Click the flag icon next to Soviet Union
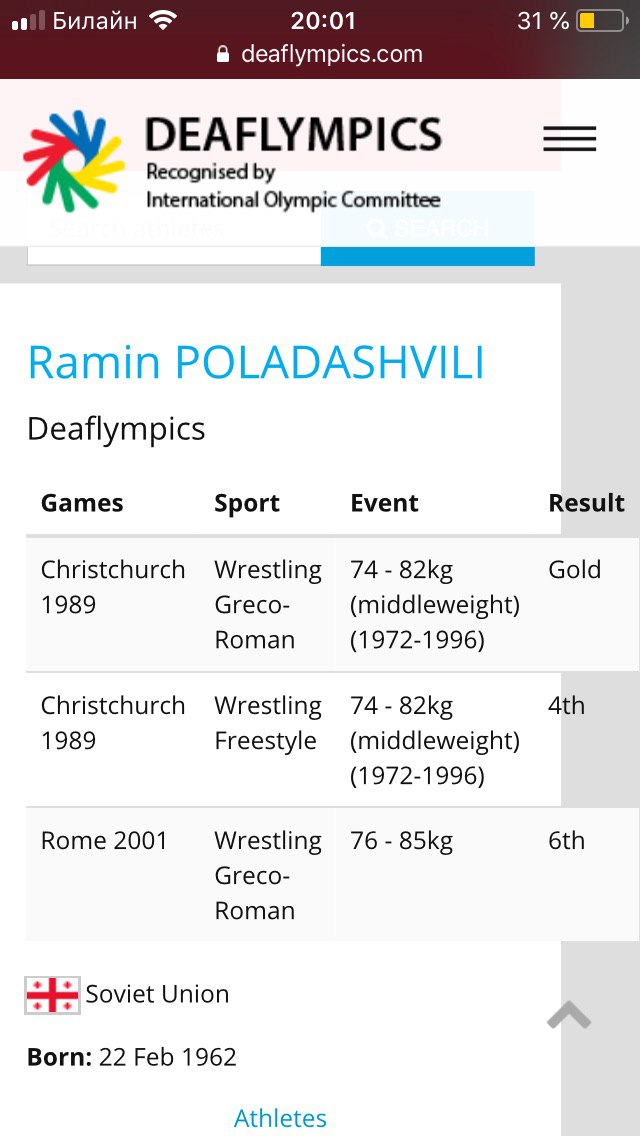Viewport: 640px width, 1136px height. 52,995
